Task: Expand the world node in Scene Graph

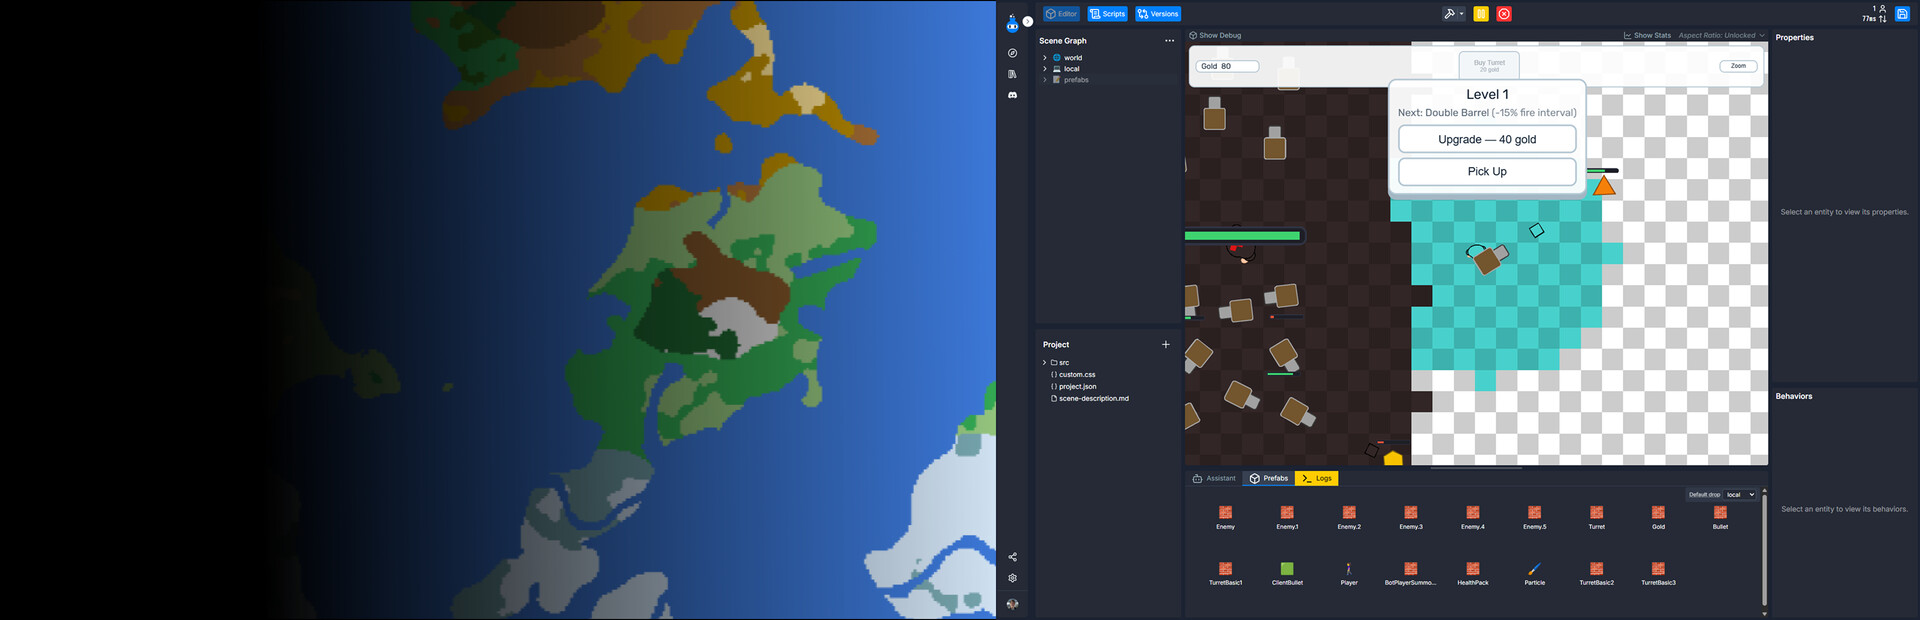Action: tap(1045, 58)
